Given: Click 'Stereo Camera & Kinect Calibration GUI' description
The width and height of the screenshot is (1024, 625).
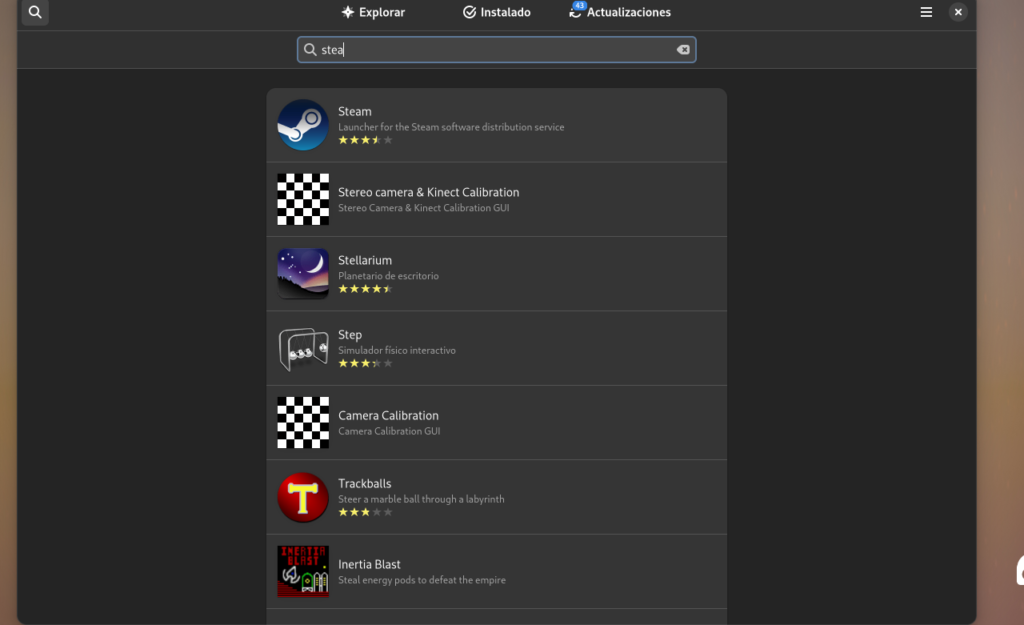Looking at the screenshot, I should tap(423, 208).
